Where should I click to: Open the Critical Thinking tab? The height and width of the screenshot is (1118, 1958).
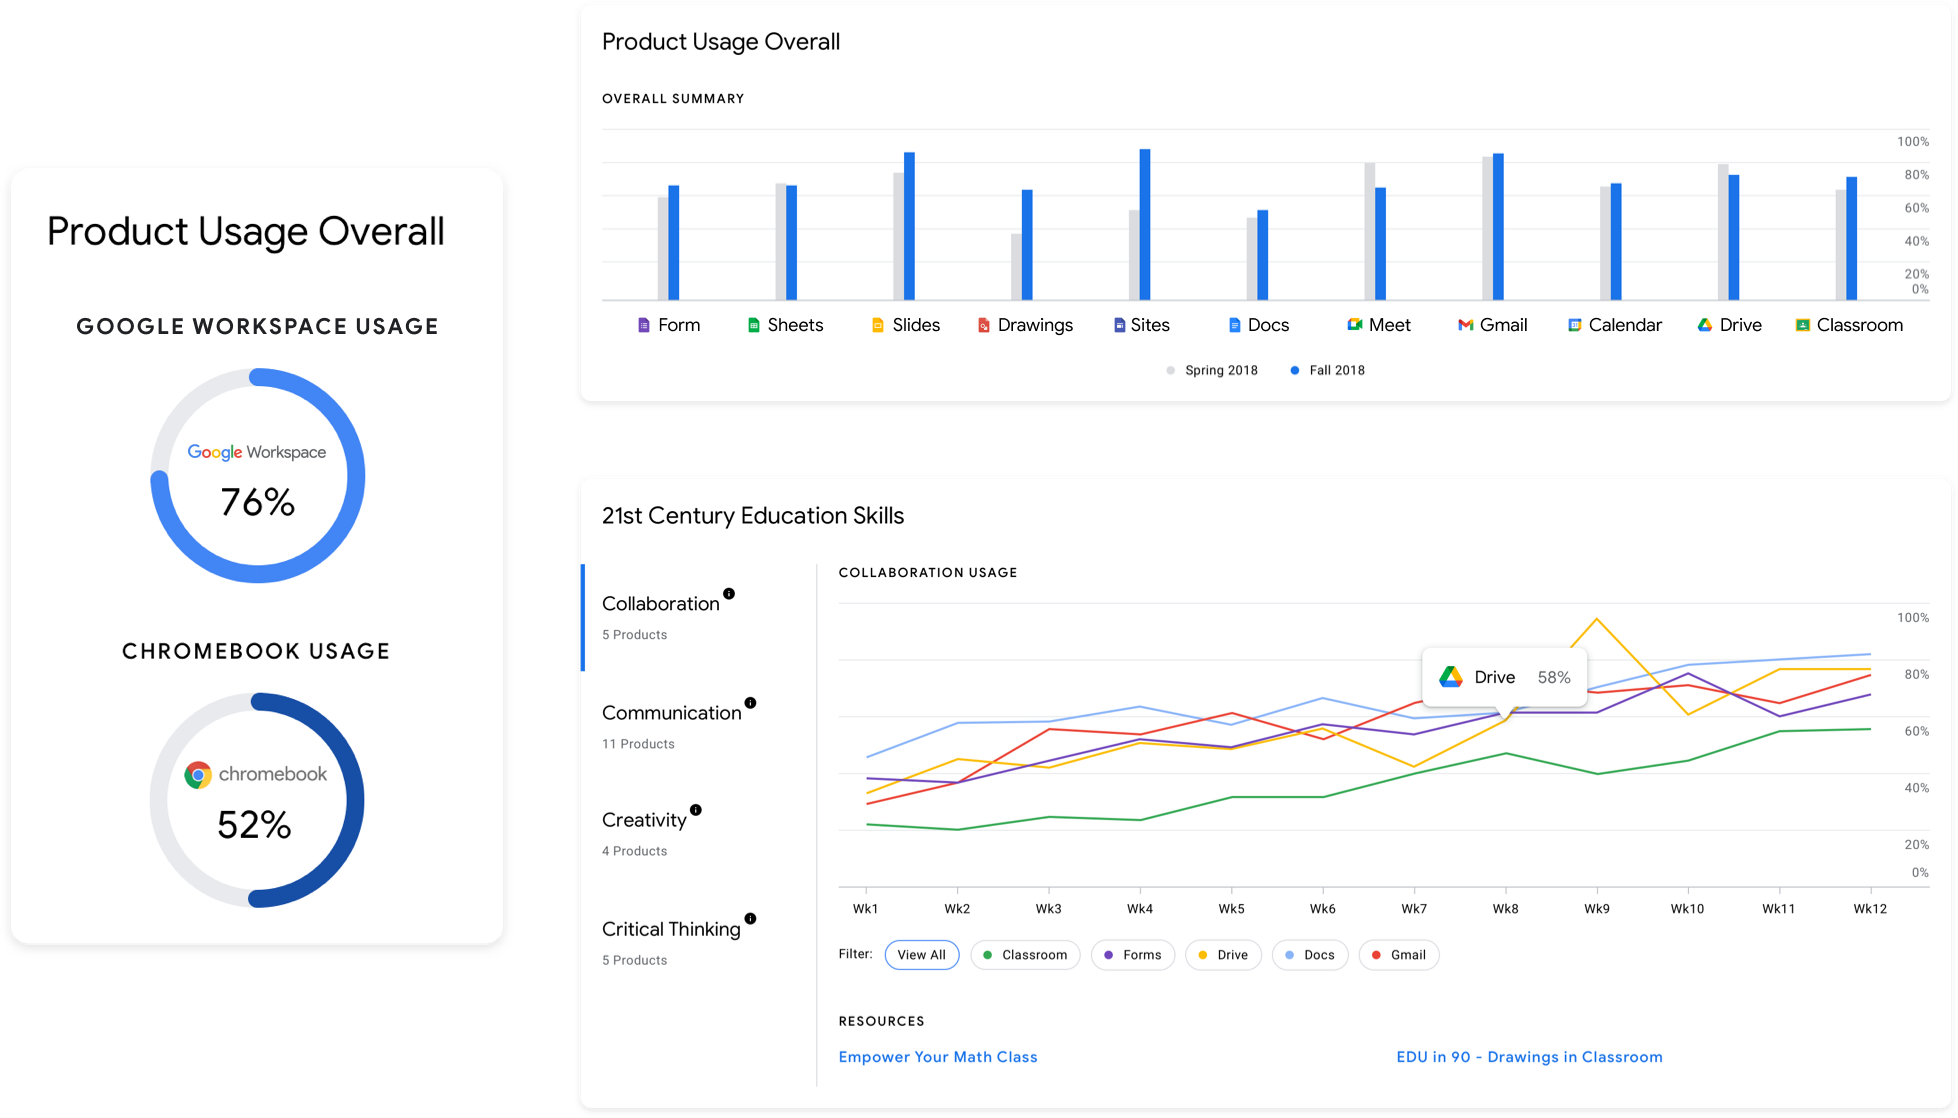pos(671,929)
